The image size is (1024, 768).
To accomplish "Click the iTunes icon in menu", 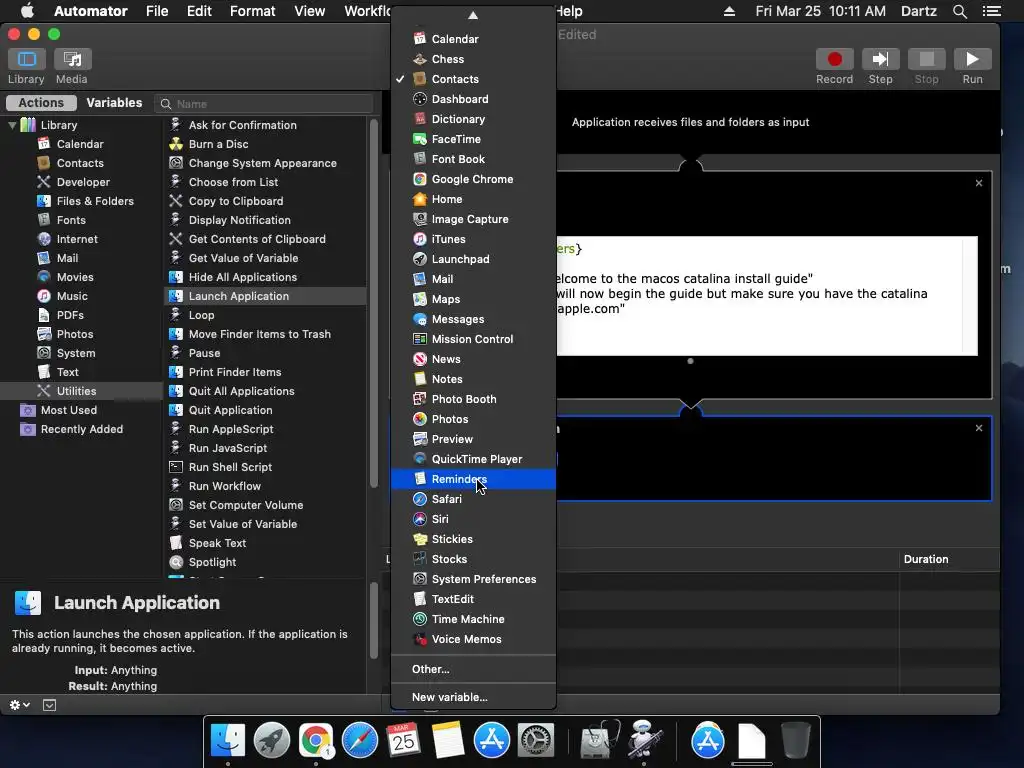I will (420, 239).
